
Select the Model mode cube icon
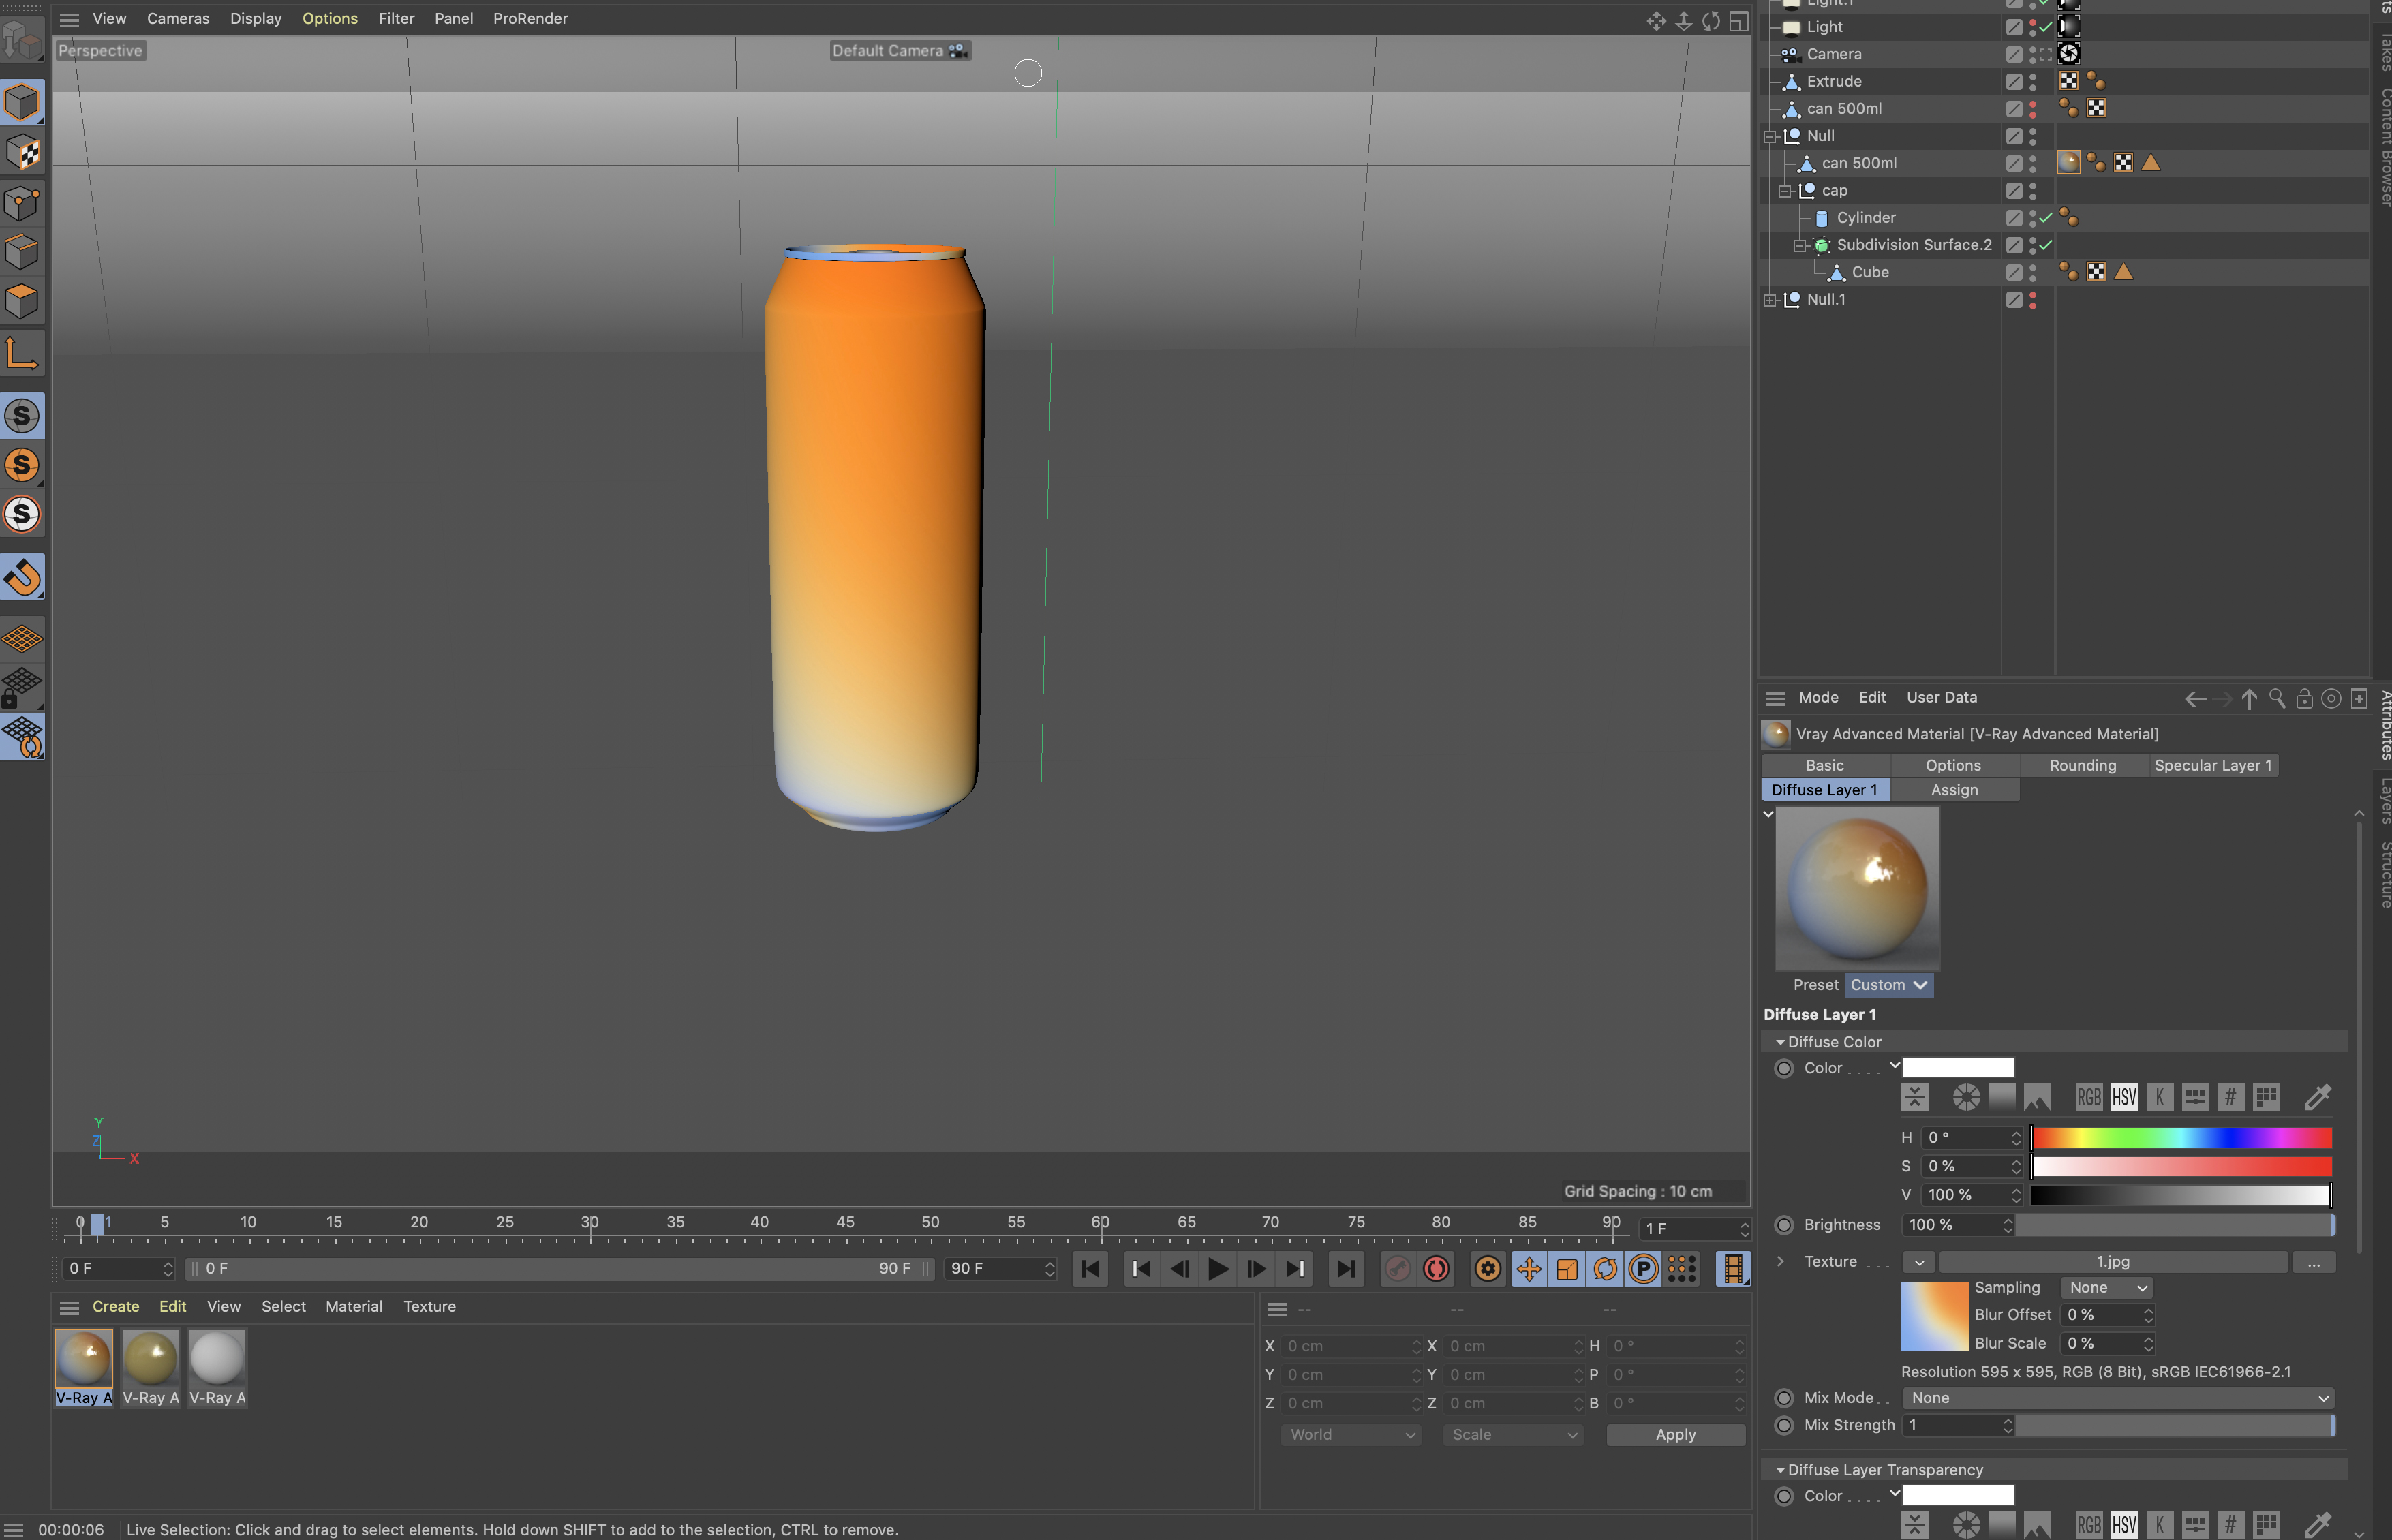coord(22,102)
